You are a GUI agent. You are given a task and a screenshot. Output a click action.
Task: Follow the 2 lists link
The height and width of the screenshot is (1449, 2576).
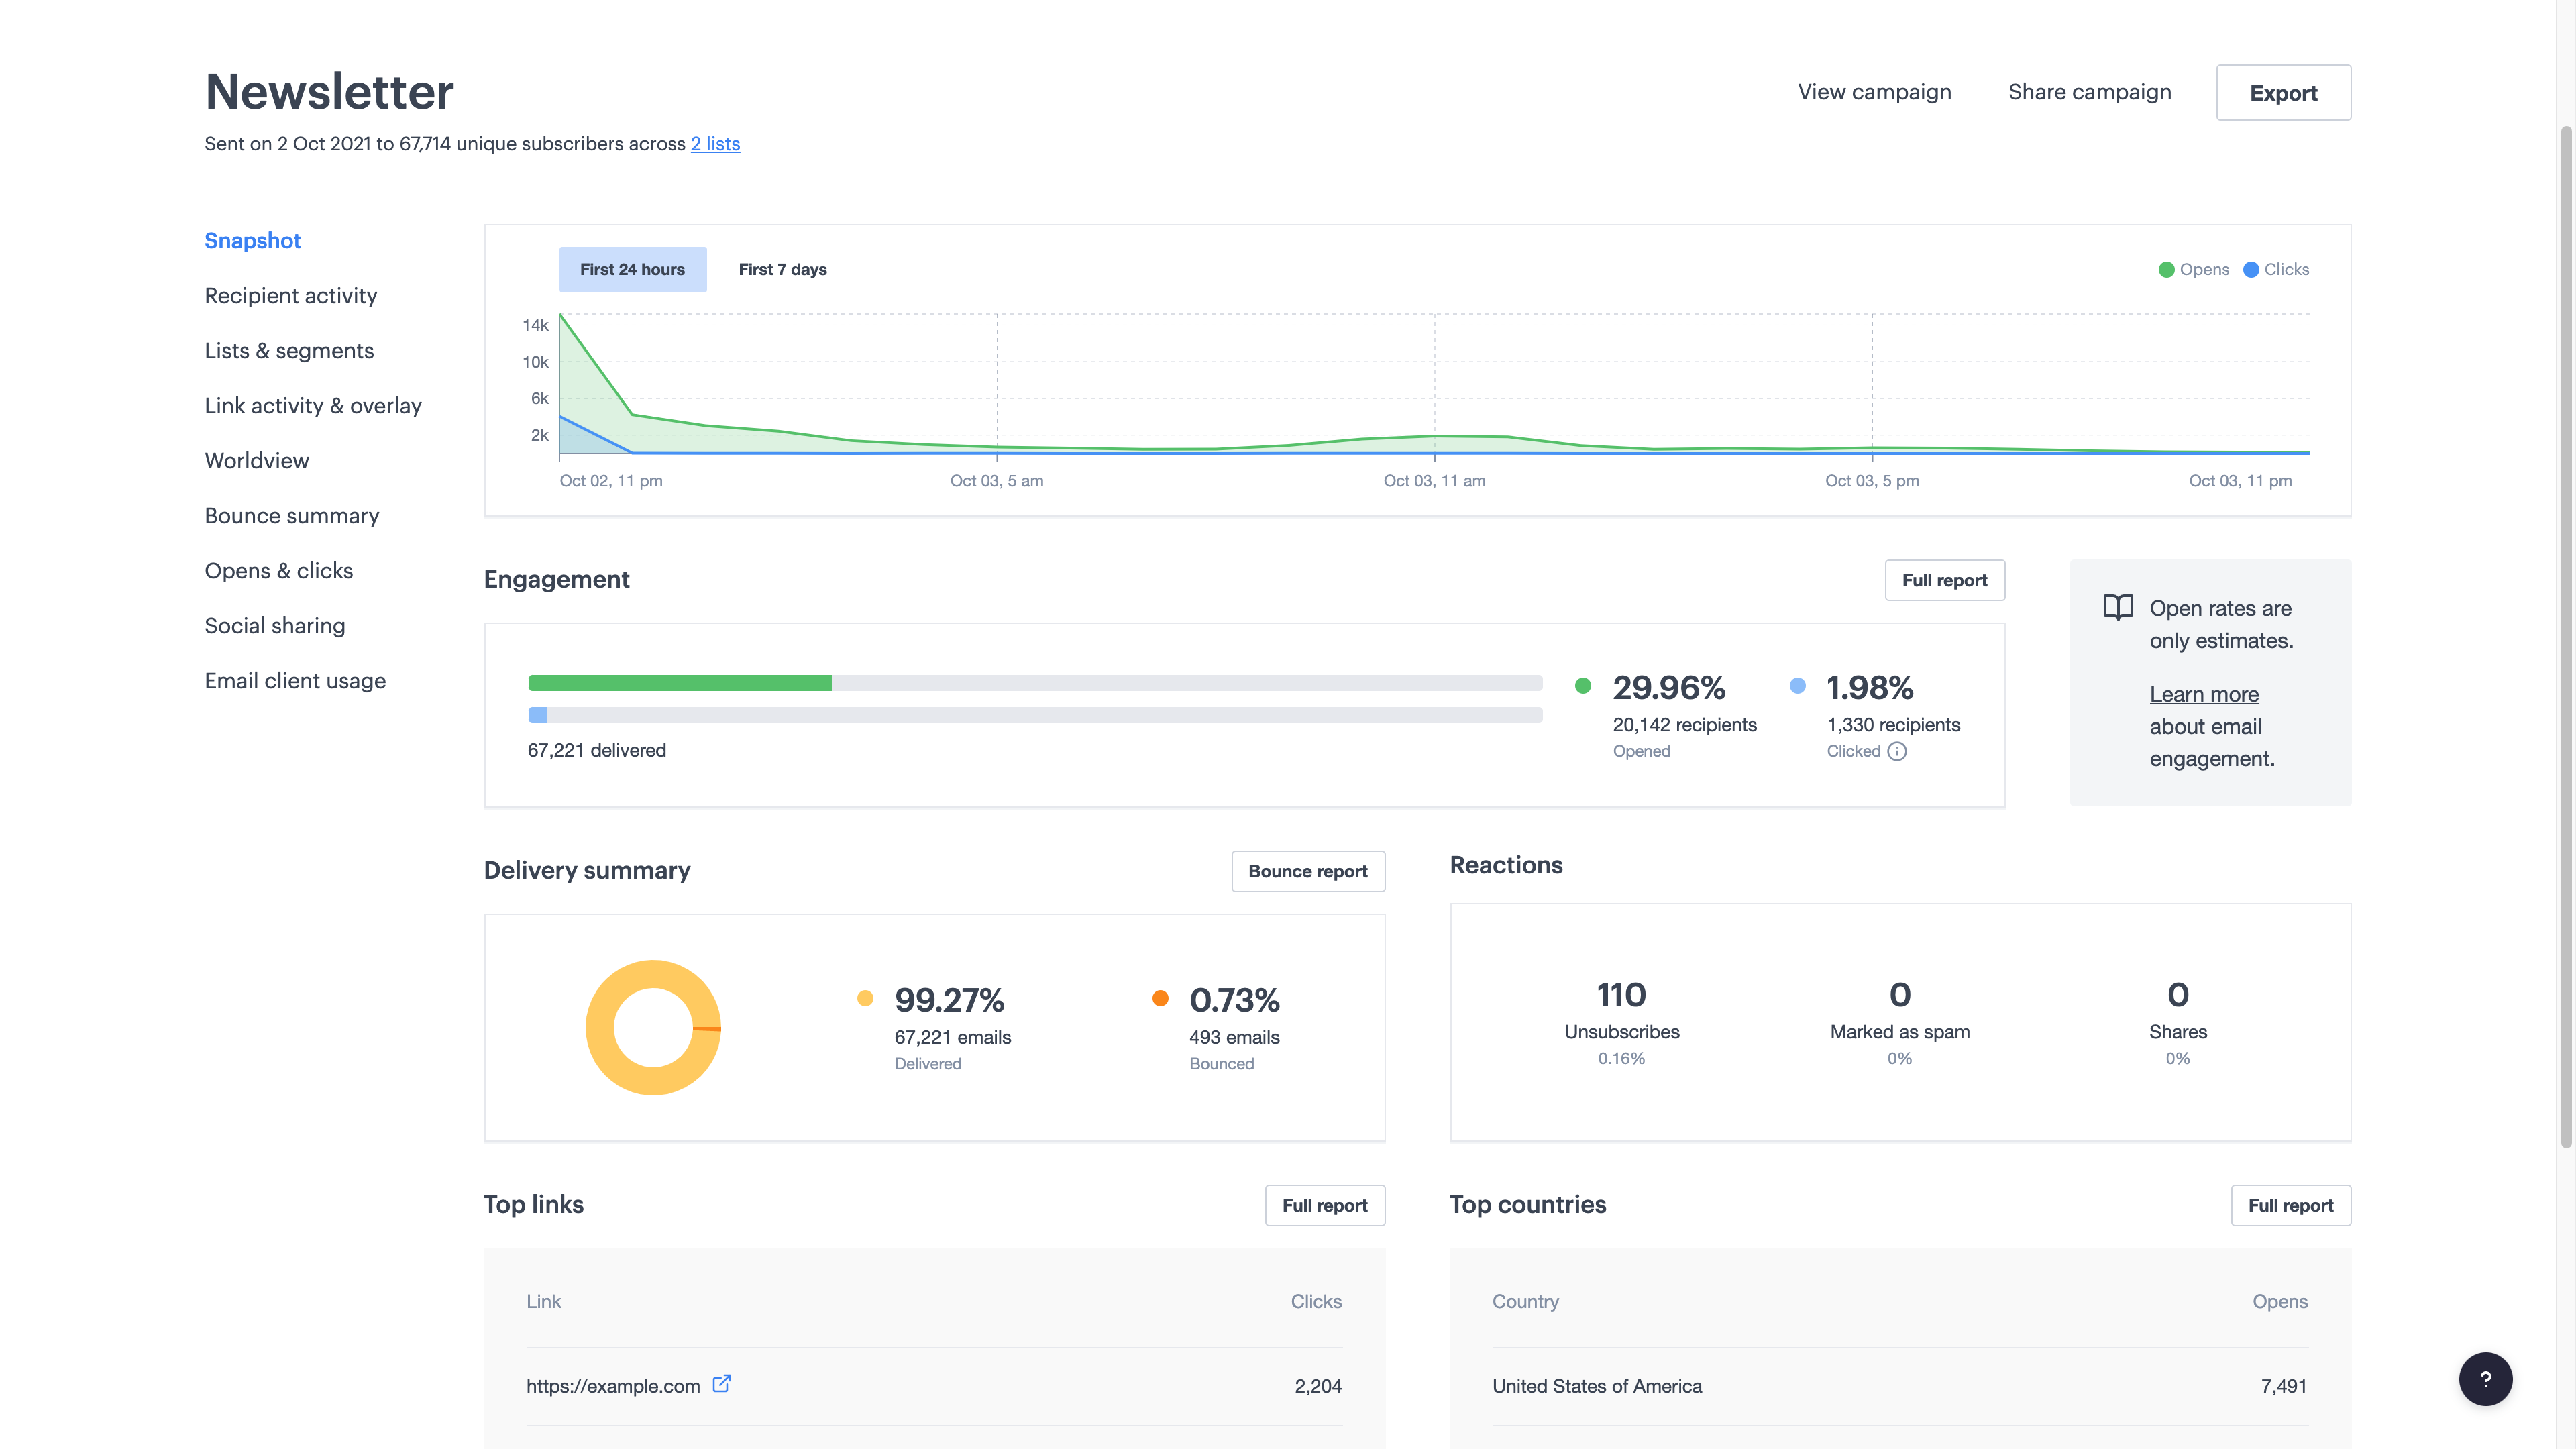tap(715, 144)
